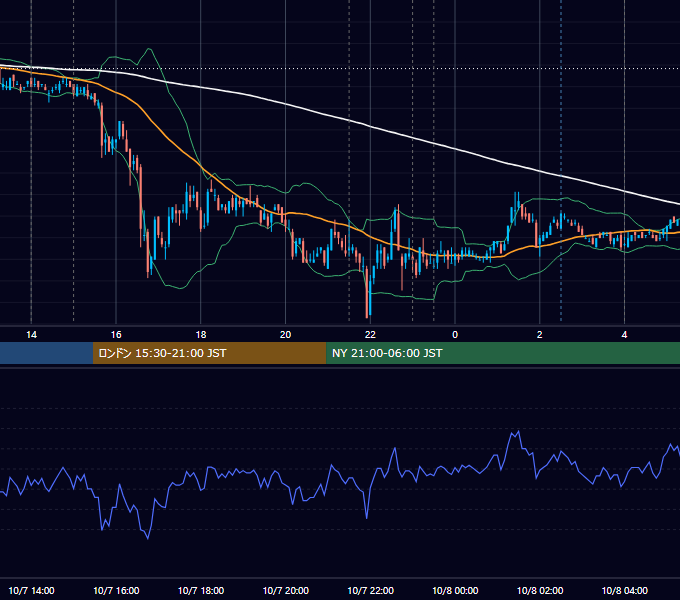
Task: Click the NY 21:00-06:00 JST session band
Action: 503,353
